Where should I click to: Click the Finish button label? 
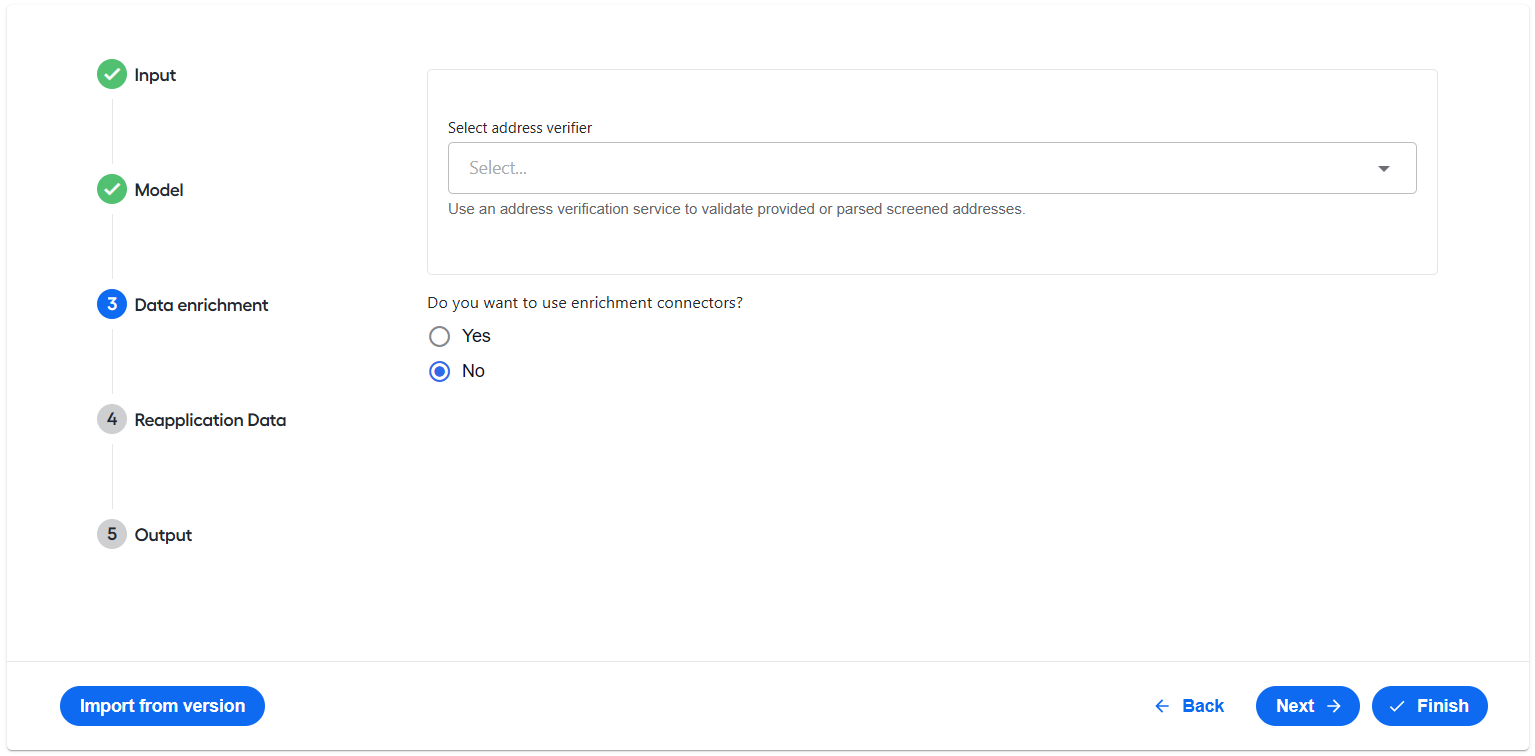1443,706
